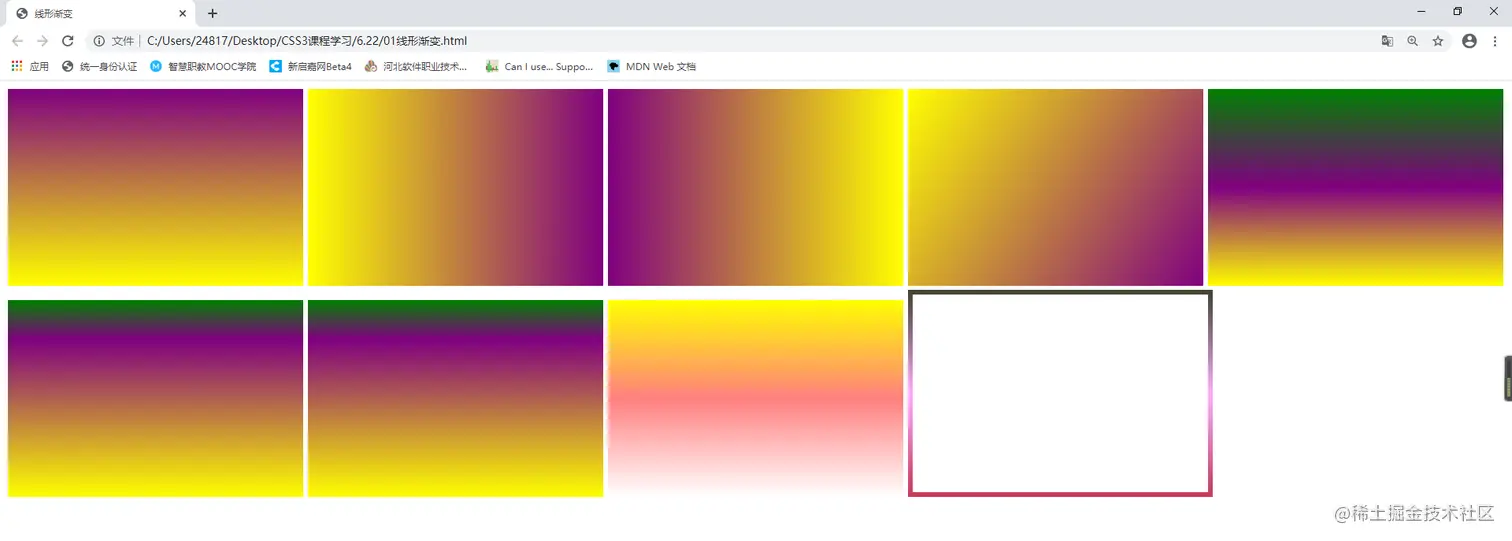Click the purple-to-yellow horizontal gradient box
Screen dimensions: 1512x541
755,187
